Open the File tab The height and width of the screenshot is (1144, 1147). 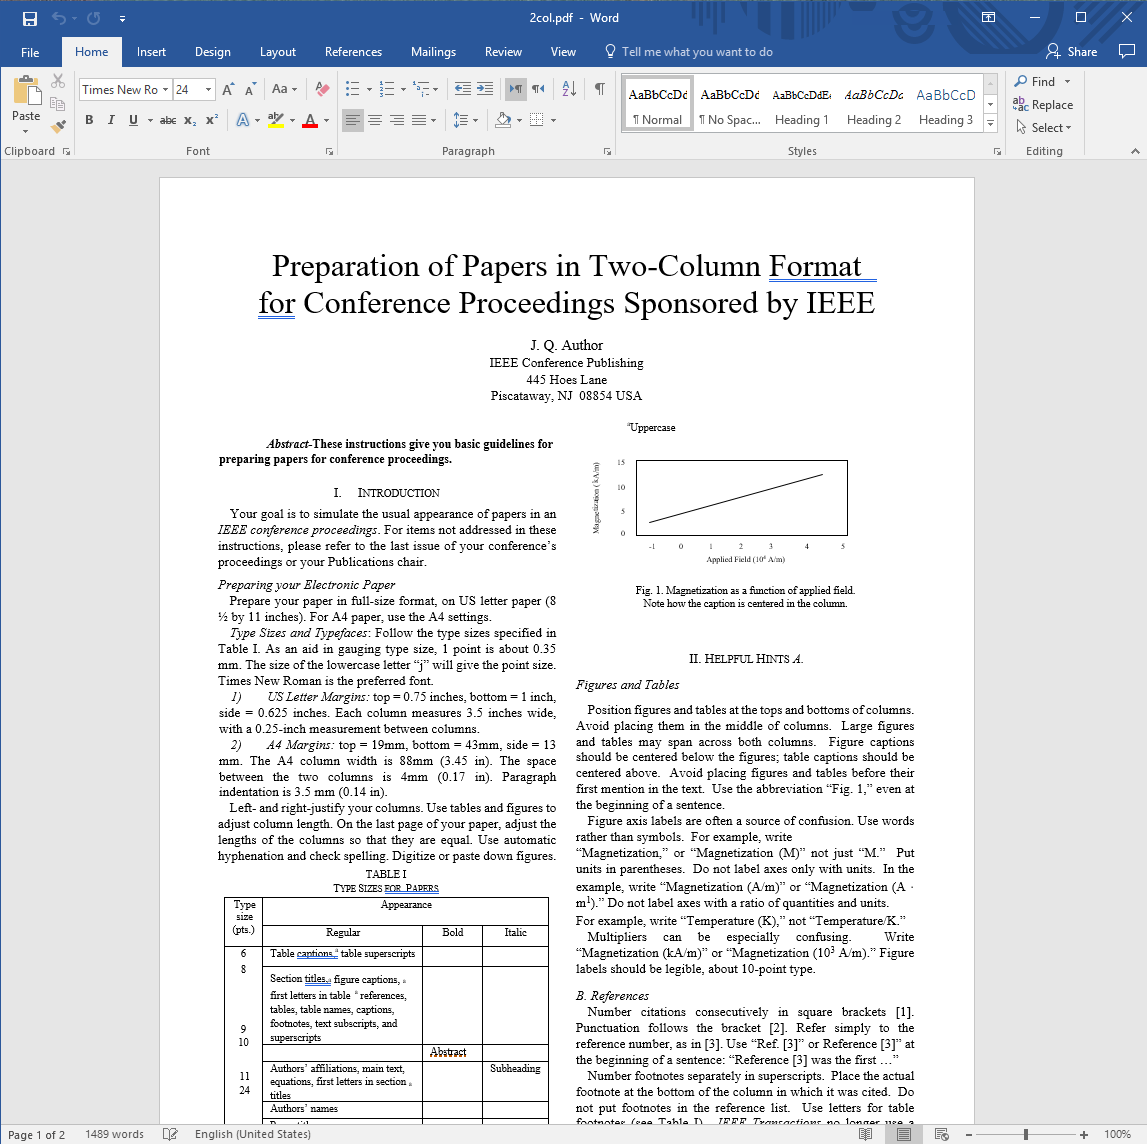tap(30, 52)
